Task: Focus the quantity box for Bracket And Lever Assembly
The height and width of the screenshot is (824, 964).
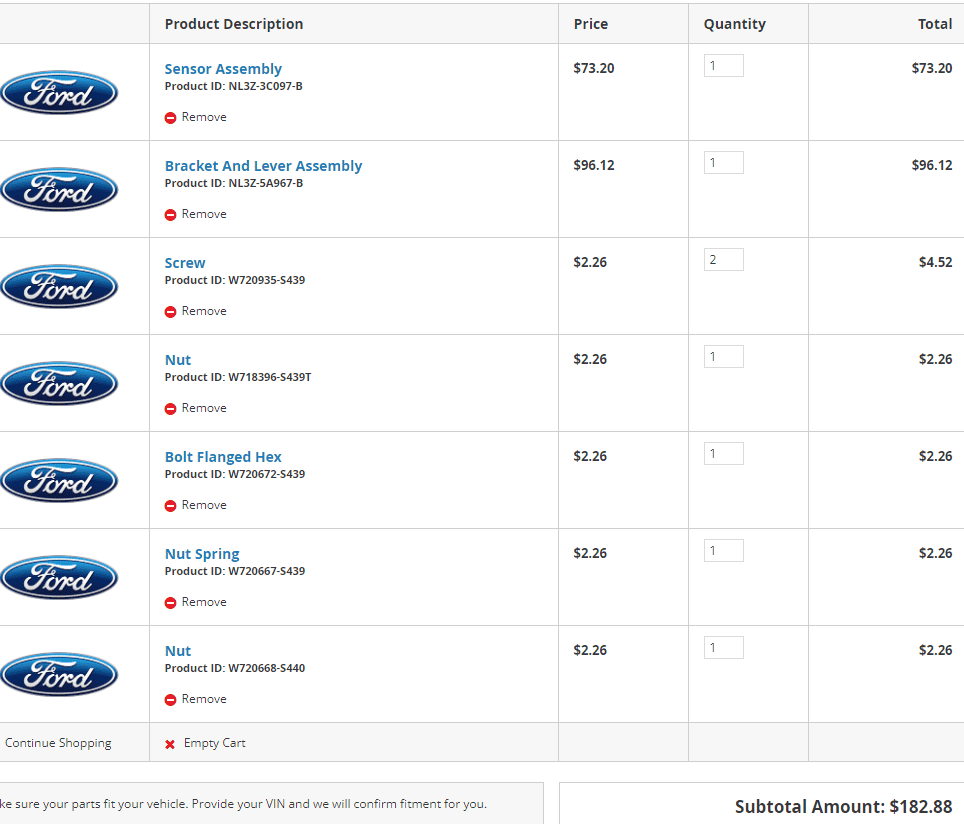Action: pos(723,163)
